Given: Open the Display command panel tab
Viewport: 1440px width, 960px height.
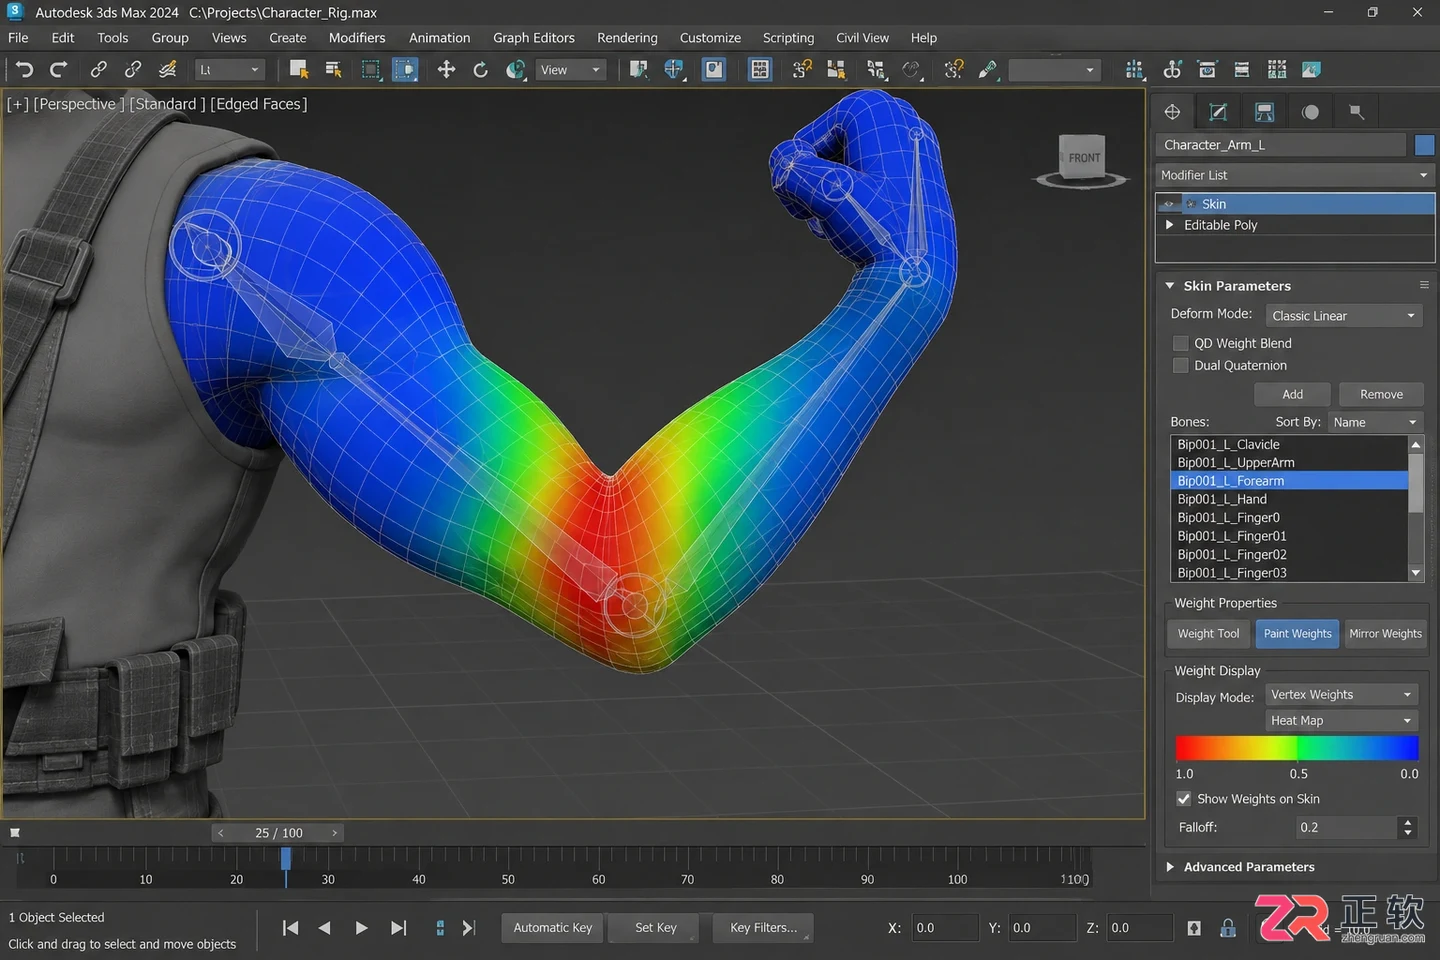Looking at the screenshot, I should click(x=1356, y=112).
